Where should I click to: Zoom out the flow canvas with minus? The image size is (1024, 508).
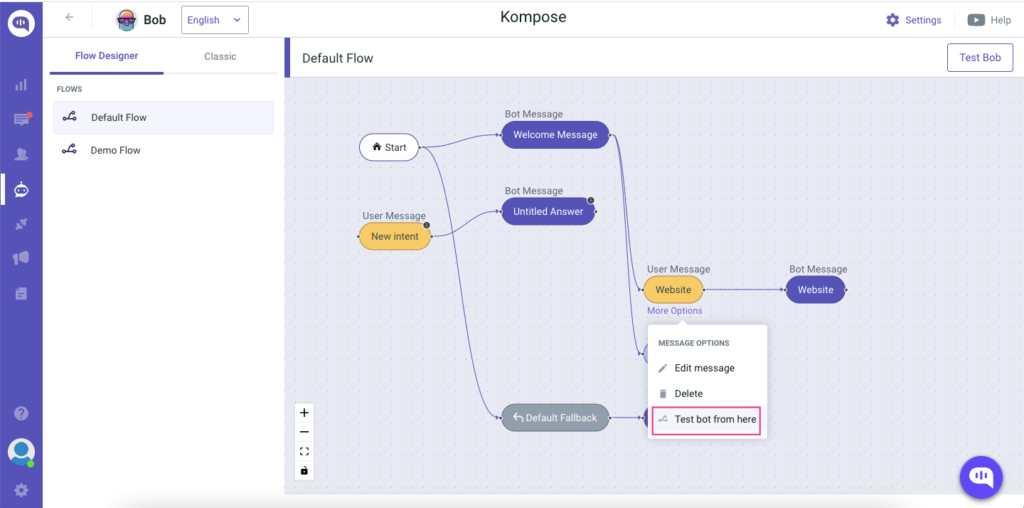[x=304, y=432]
